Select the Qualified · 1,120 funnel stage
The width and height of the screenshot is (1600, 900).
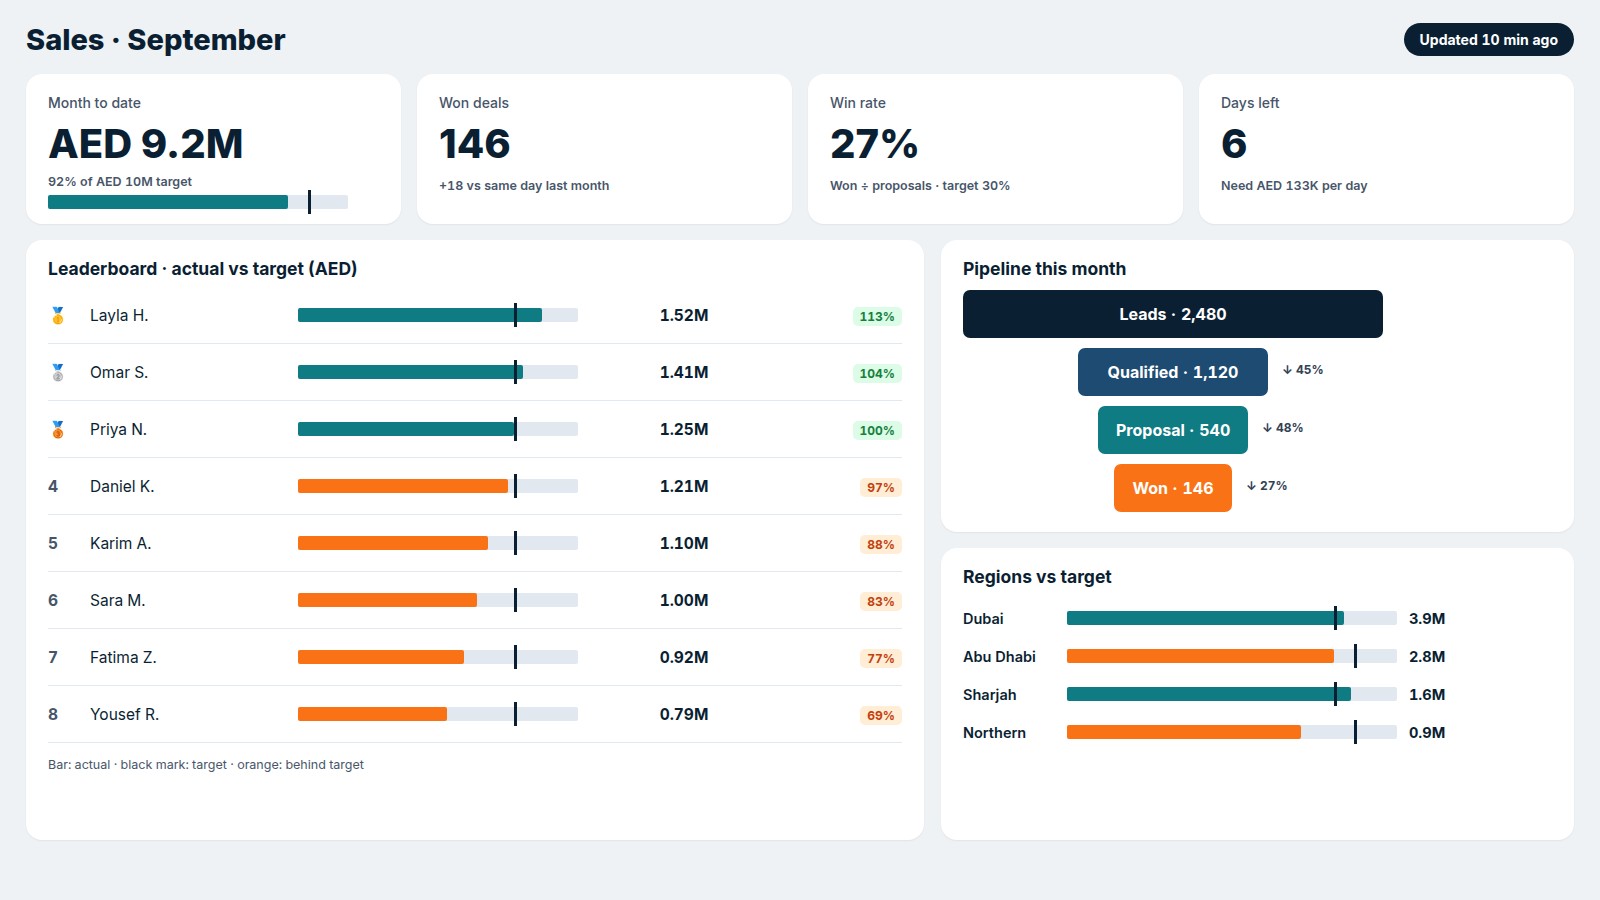coord(1172,372)
